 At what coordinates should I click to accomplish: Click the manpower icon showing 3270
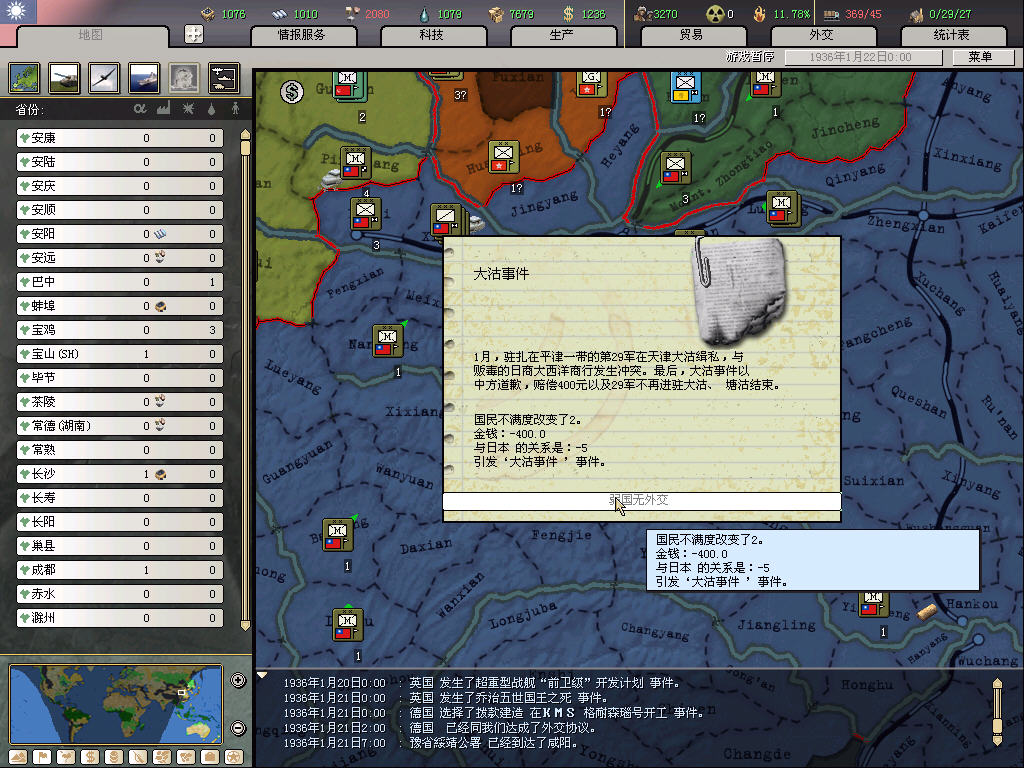[643, 14]
